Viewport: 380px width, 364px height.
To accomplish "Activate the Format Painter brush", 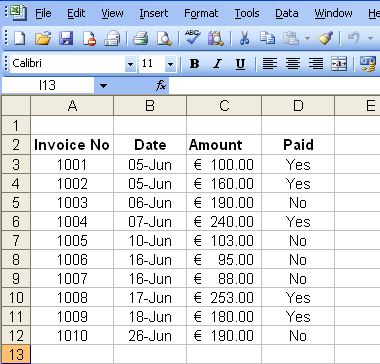I will tap(325, 39).
